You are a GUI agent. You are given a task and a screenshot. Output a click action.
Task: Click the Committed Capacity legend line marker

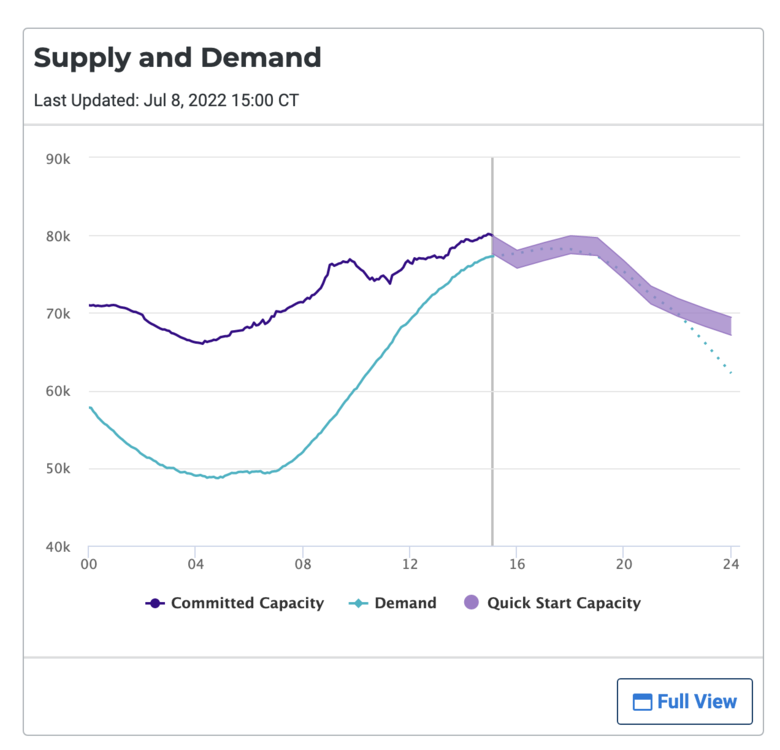click(x=155, y=603)
